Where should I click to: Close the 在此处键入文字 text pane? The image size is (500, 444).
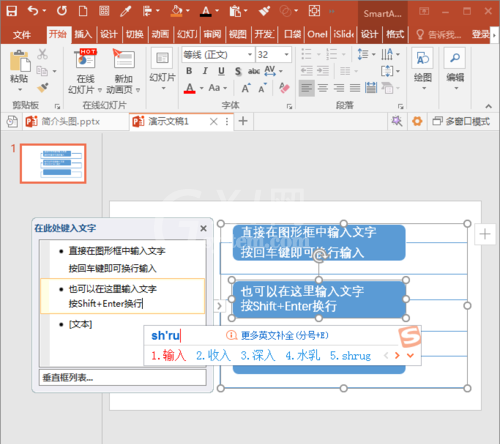click(x=203, y=228)
